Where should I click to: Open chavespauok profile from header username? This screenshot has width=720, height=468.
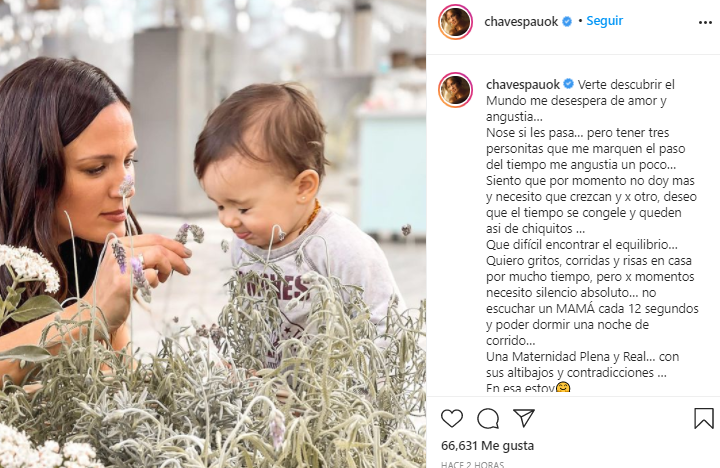[x=521, y=22]
